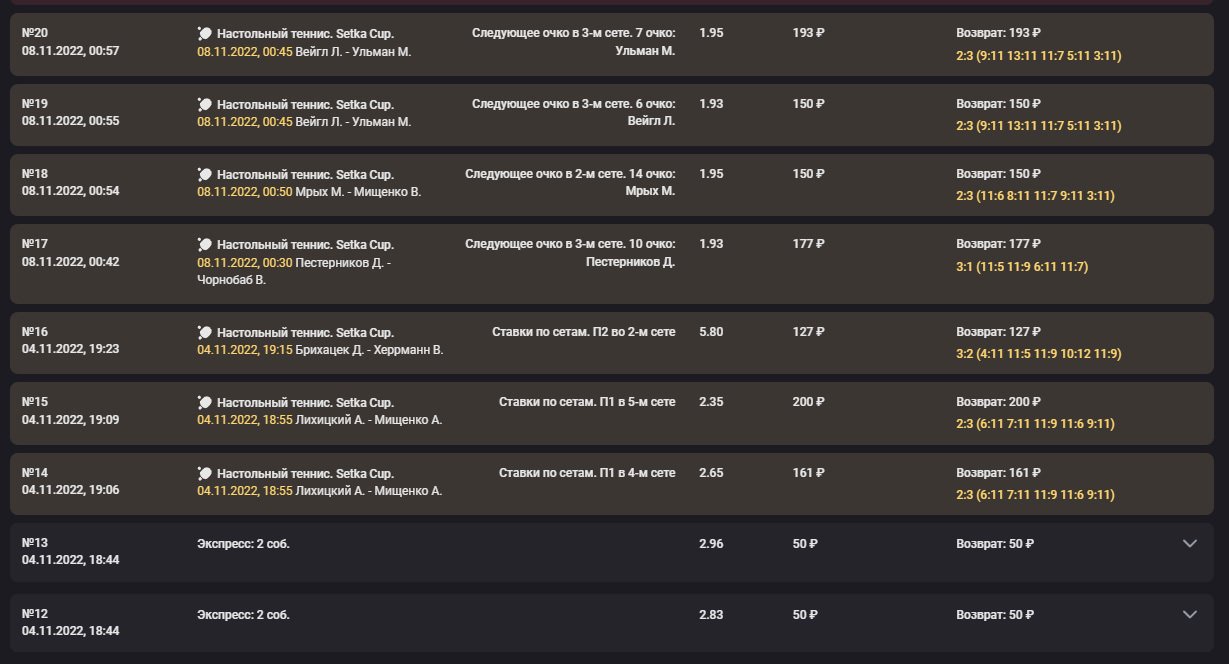Click table tennis icon in bet №19
This screenshot has width=1229, height=664.
point(205,104)
